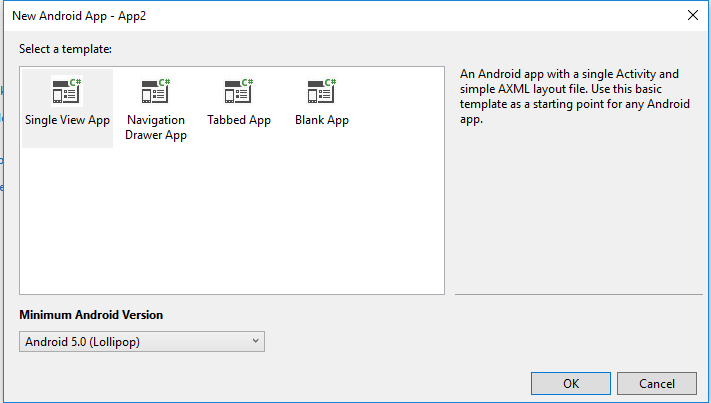Click the "New Android App - App2" title bar
The height and width of the screenshot is (403, 711).
(x=300, y=15)
